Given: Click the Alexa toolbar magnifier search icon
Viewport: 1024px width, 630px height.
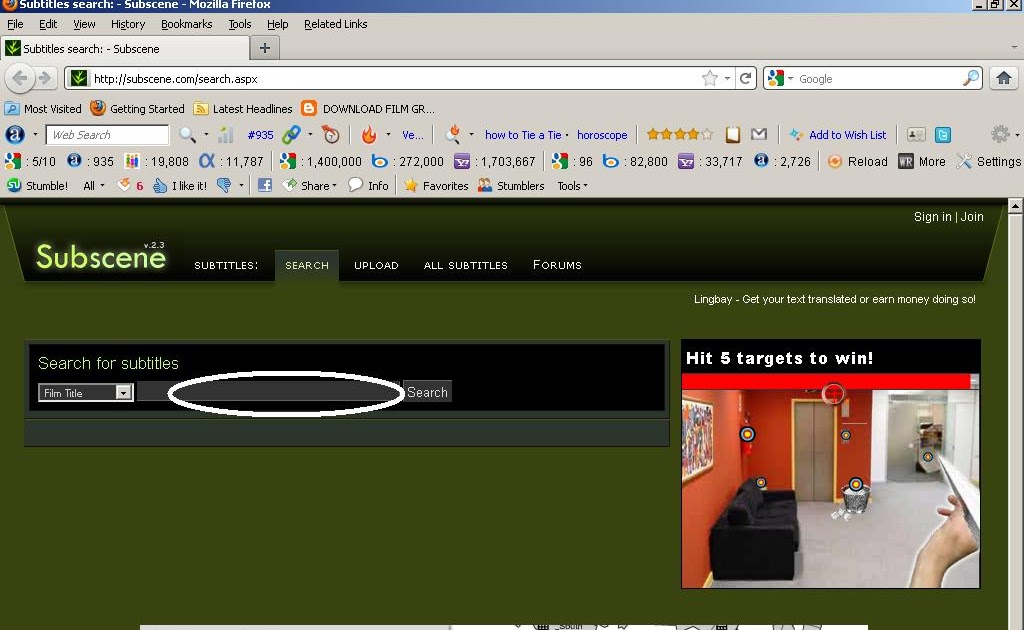Looking at the screenshot, I should (x=187, y=134).
